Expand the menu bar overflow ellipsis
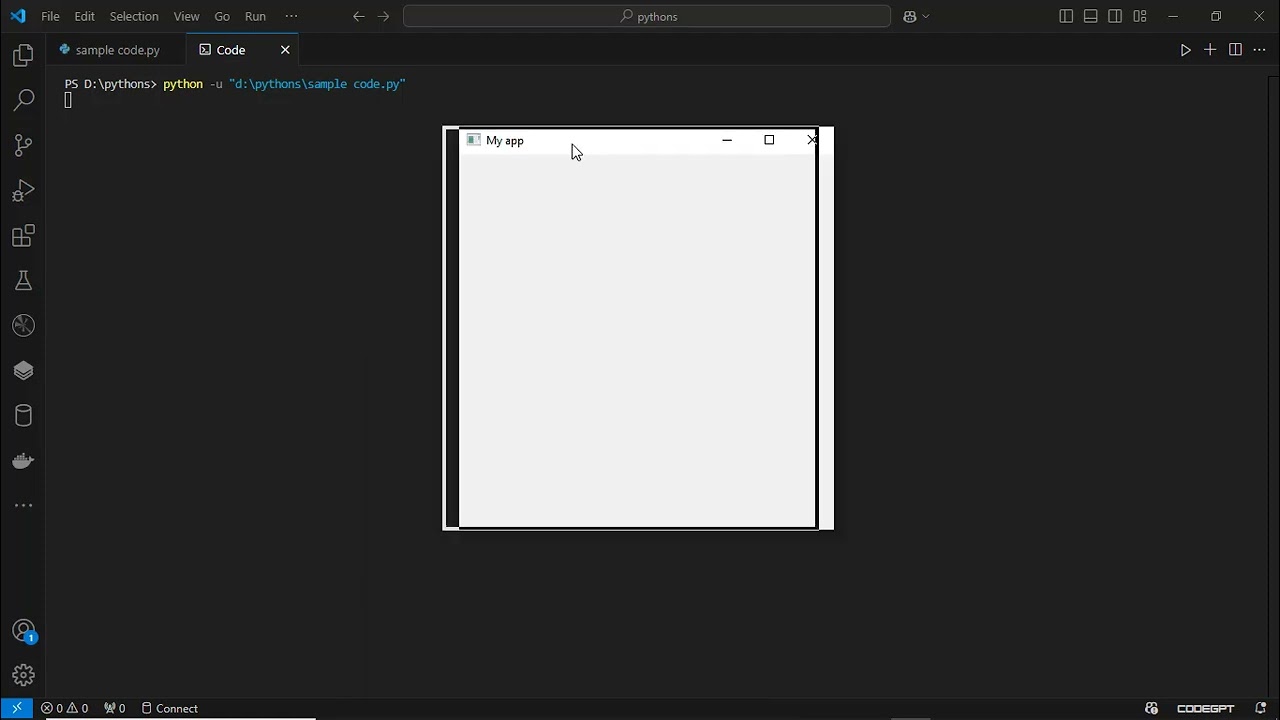 pos(291,16)
